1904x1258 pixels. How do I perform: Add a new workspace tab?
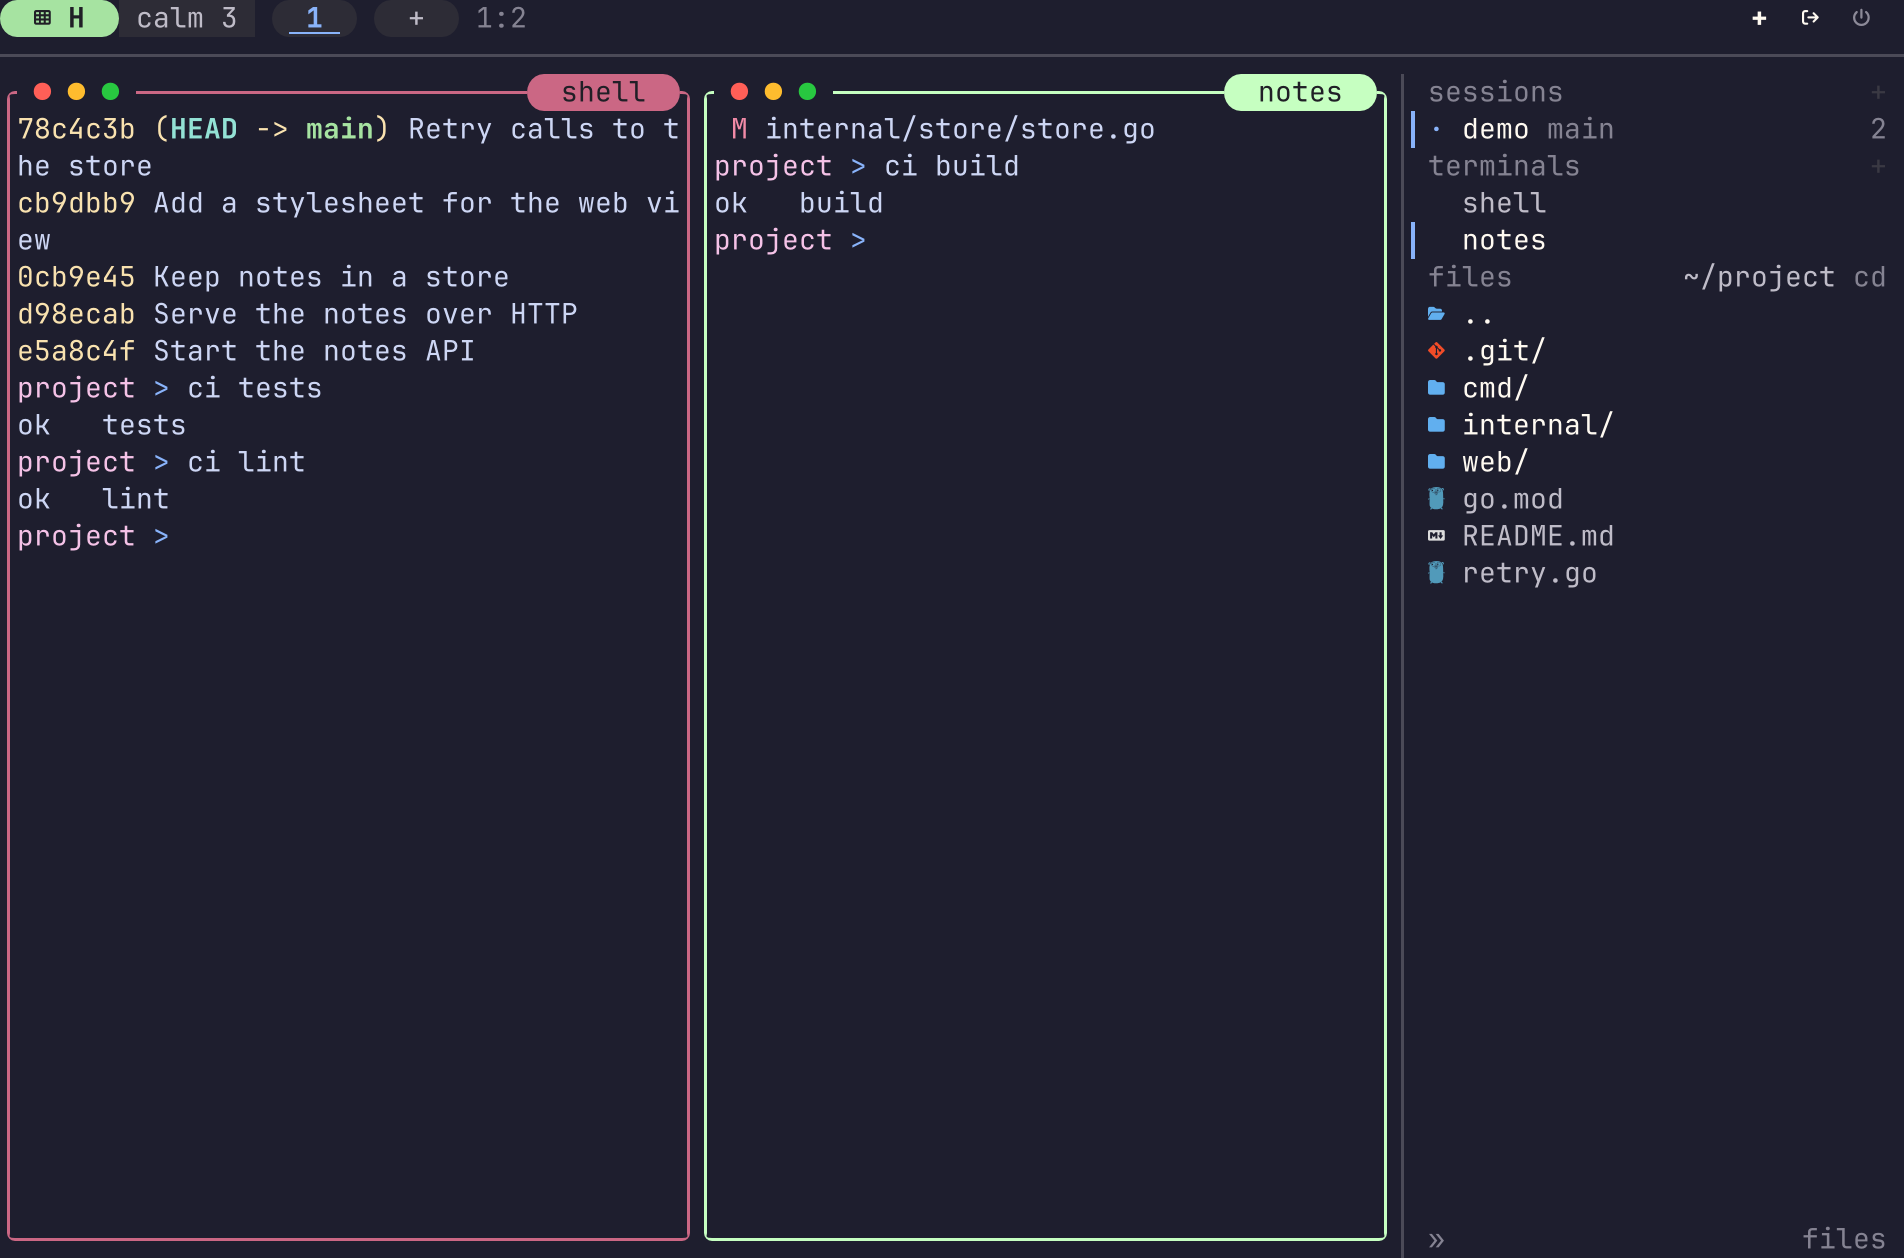pos(416,18)
